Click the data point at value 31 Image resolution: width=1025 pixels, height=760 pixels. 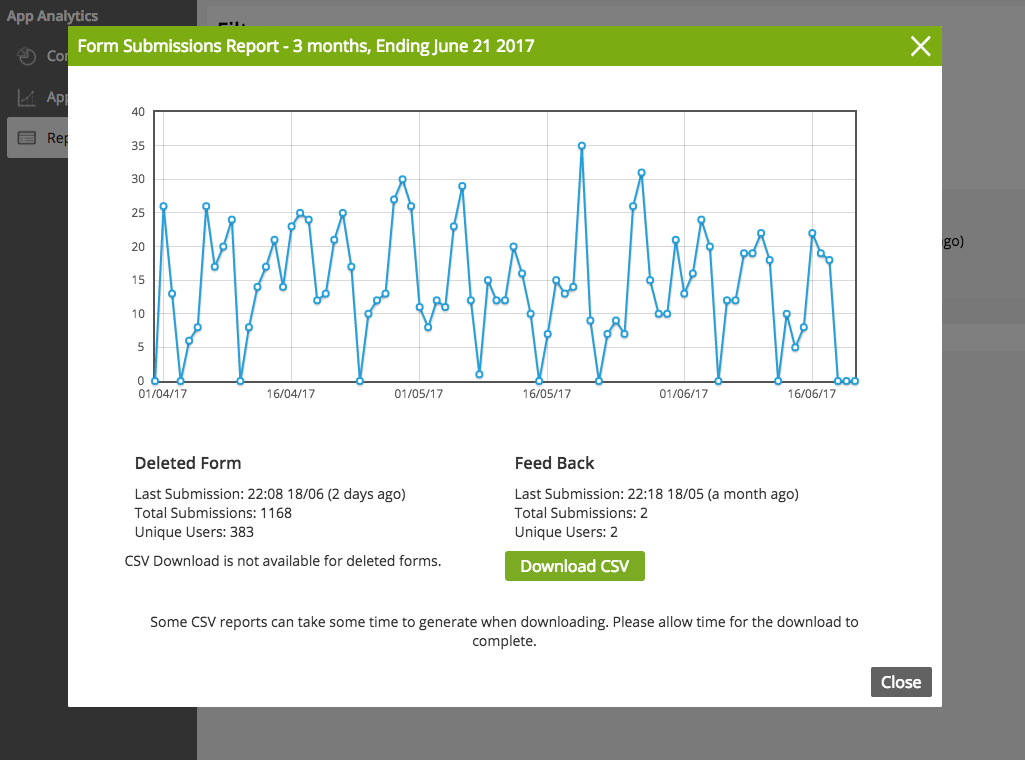pos(641,173)
